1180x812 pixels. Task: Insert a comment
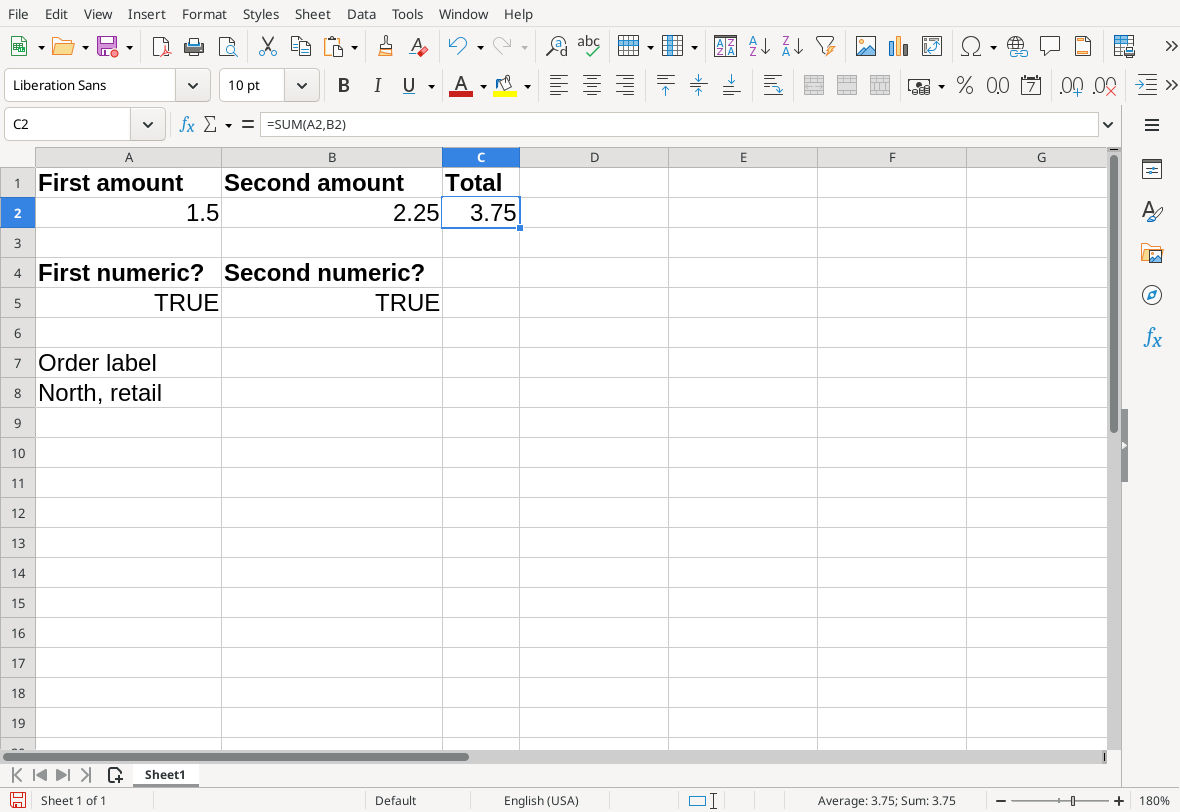(1050, 47)
